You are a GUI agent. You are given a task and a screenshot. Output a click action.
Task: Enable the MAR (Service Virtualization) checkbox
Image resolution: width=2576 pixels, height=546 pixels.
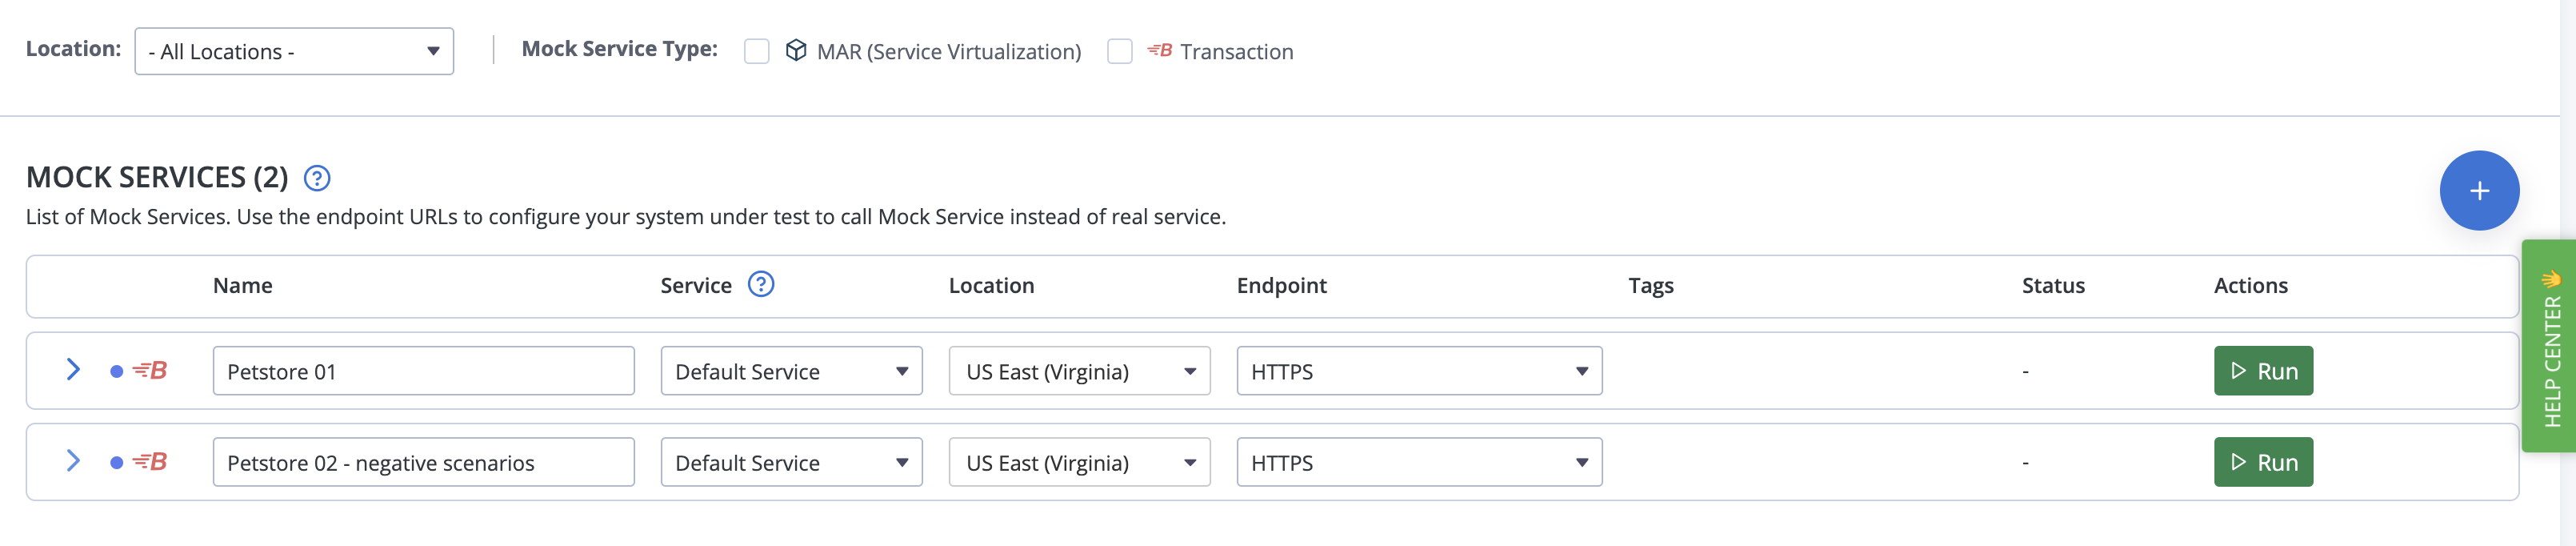[x=757, y=51]
